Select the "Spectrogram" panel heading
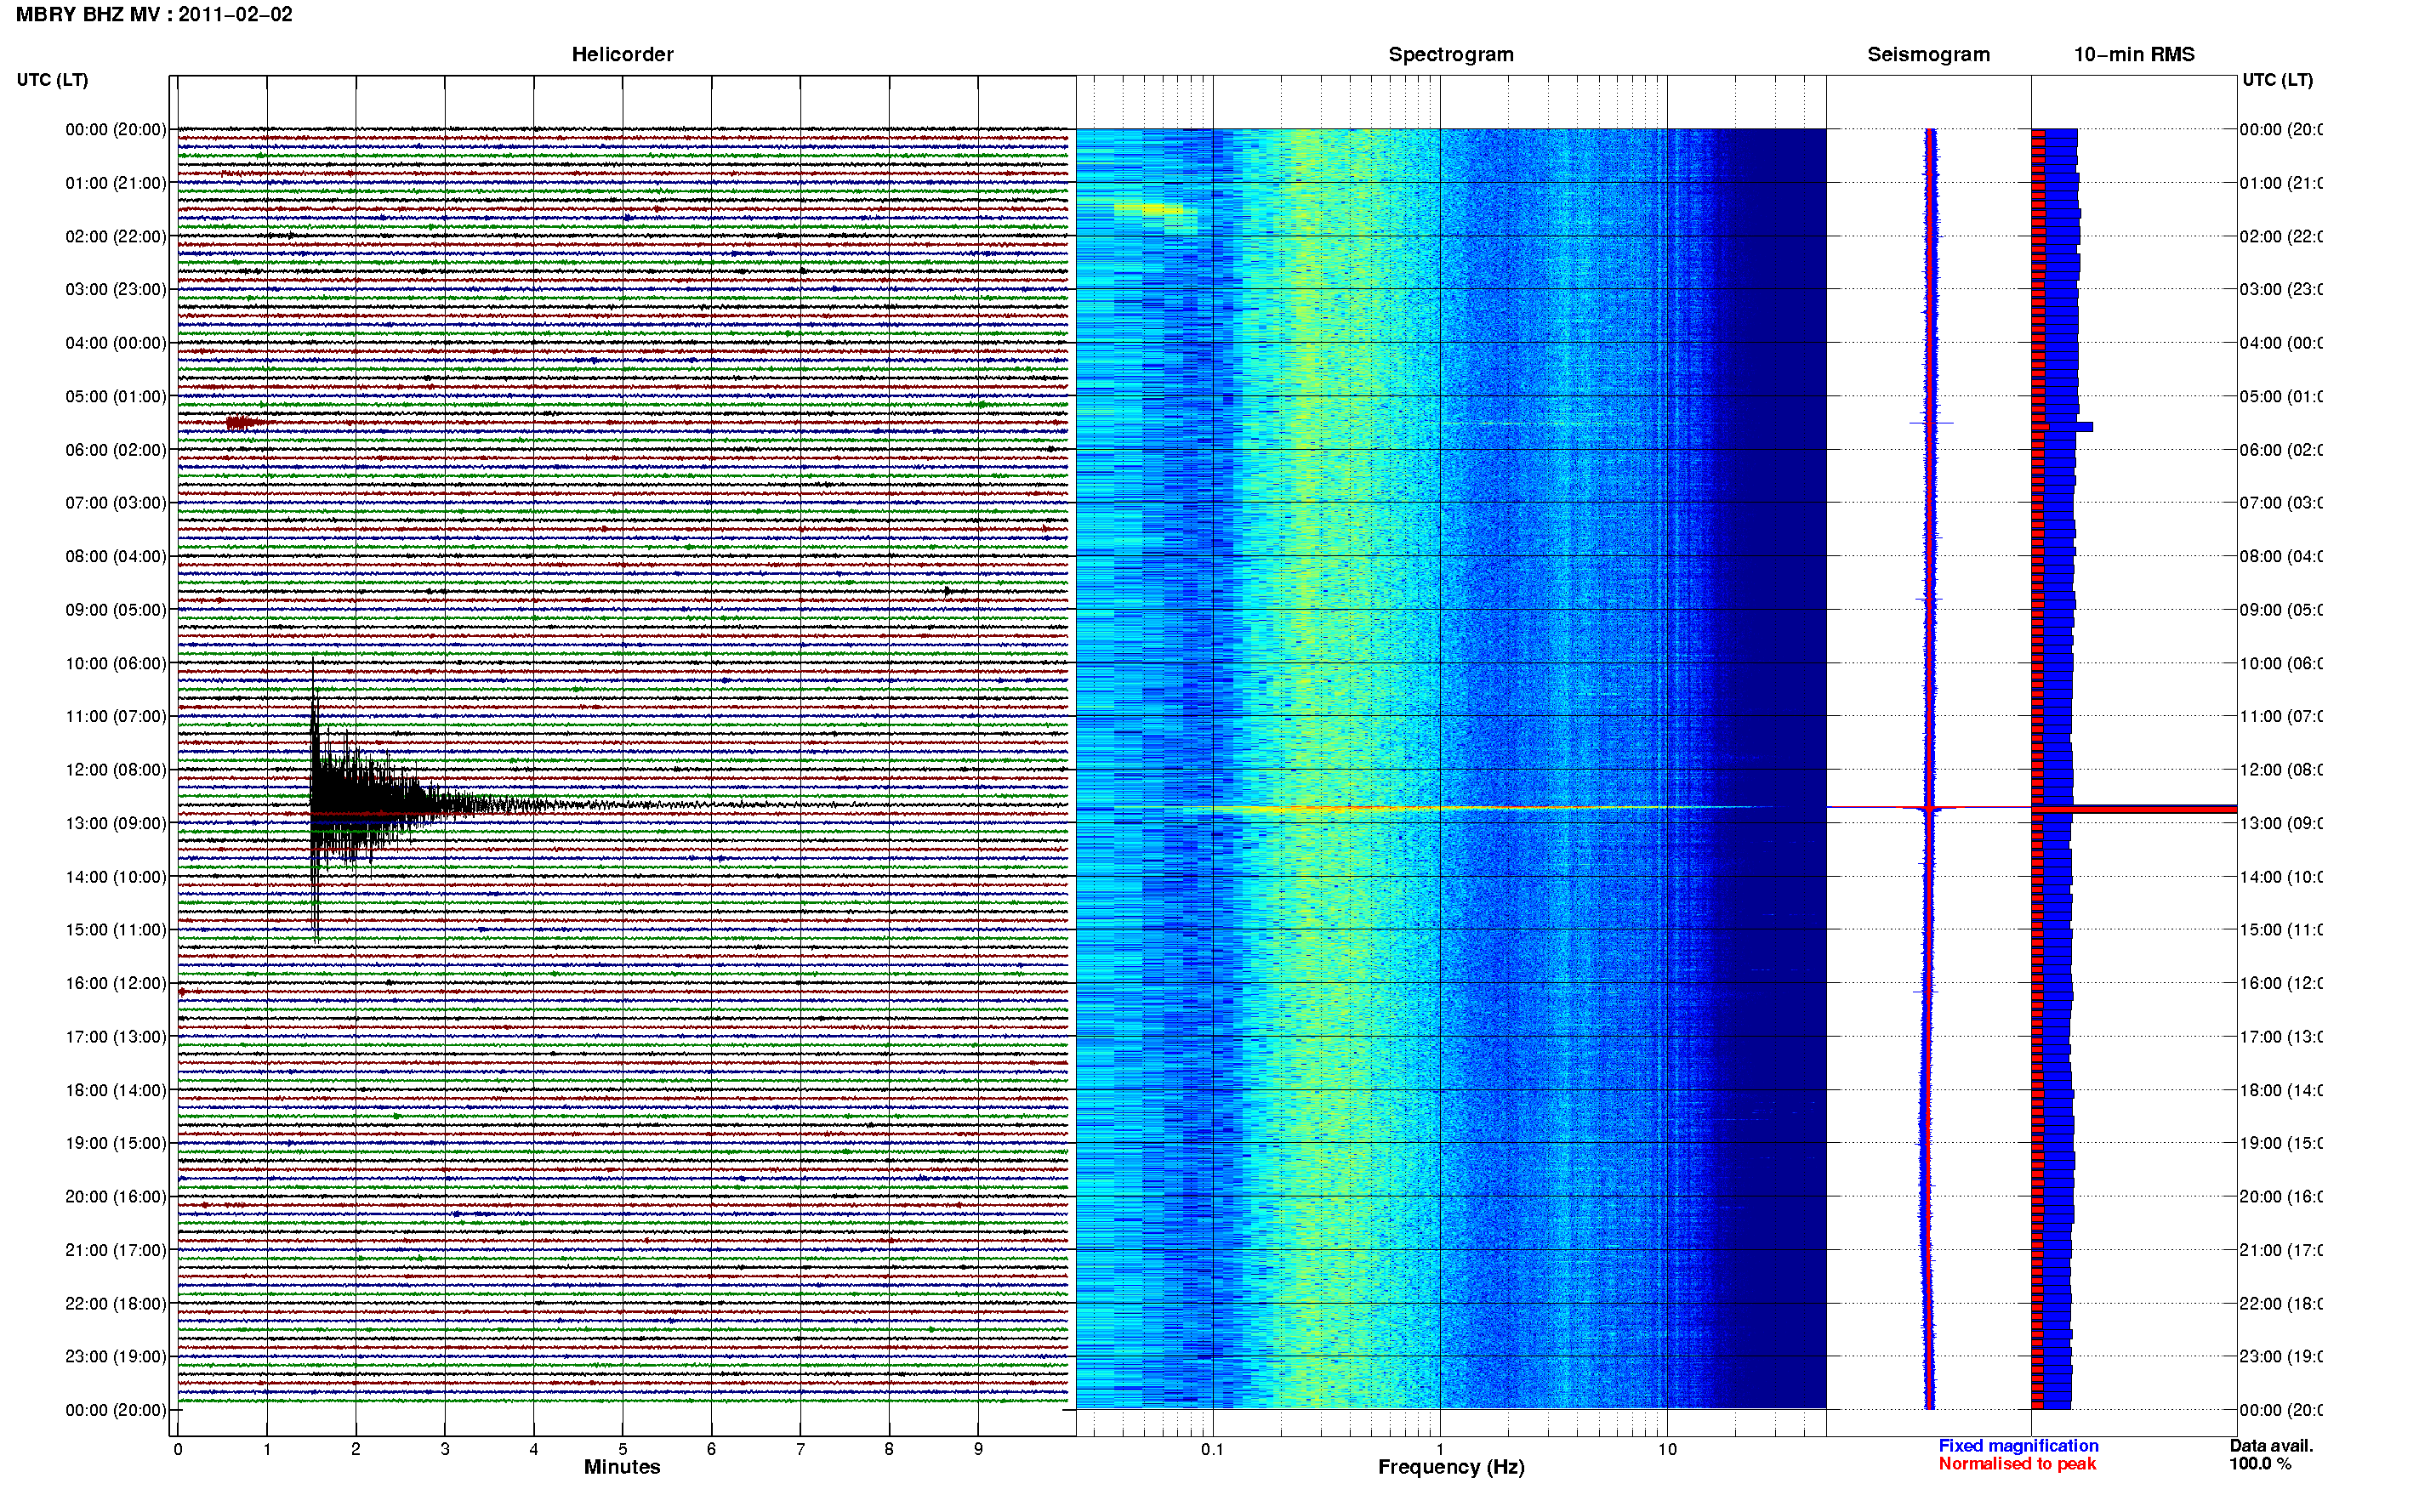The height and width of the screenshot is (1512, 2419). coord(1450,54)
